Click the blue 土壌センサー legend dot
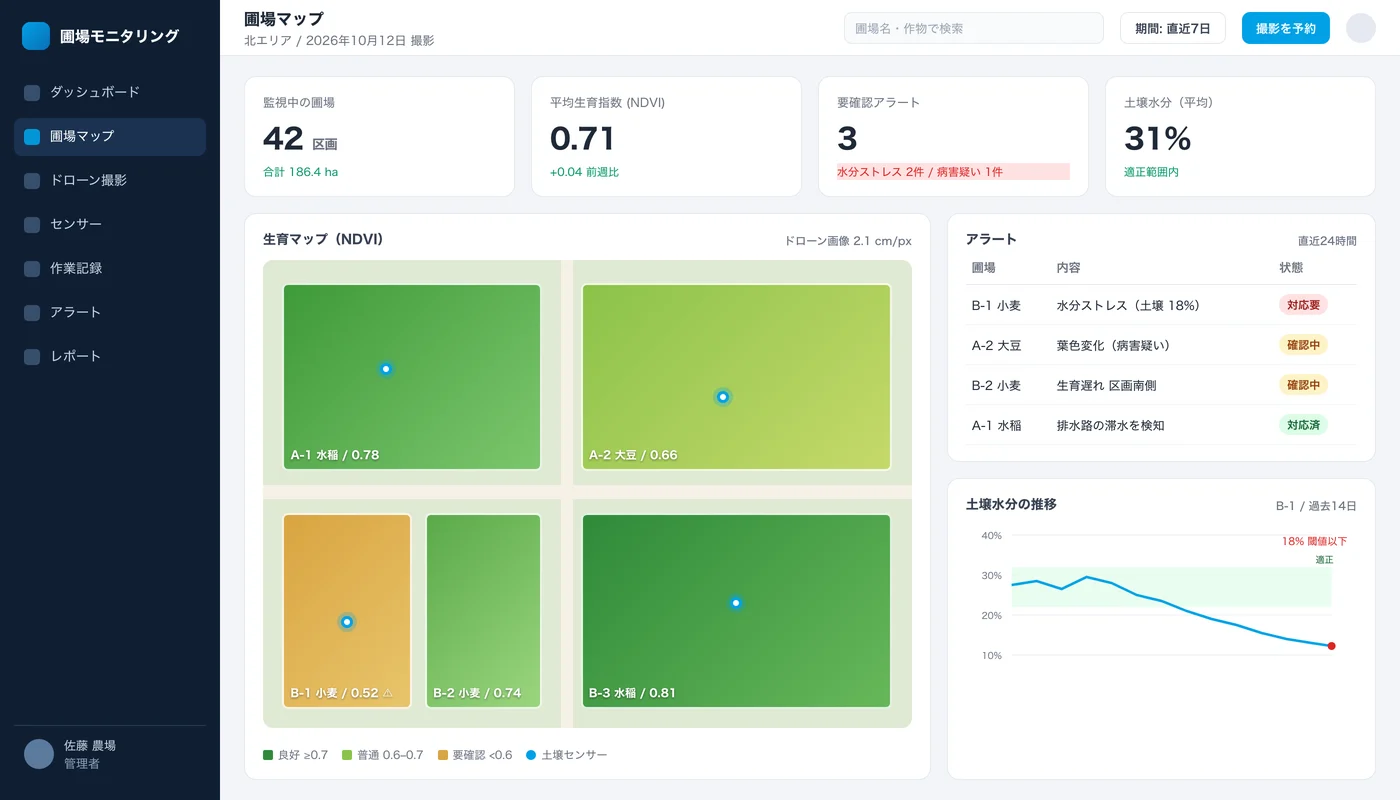This screenshot has width=1400, height=800. tap(531, 755)
